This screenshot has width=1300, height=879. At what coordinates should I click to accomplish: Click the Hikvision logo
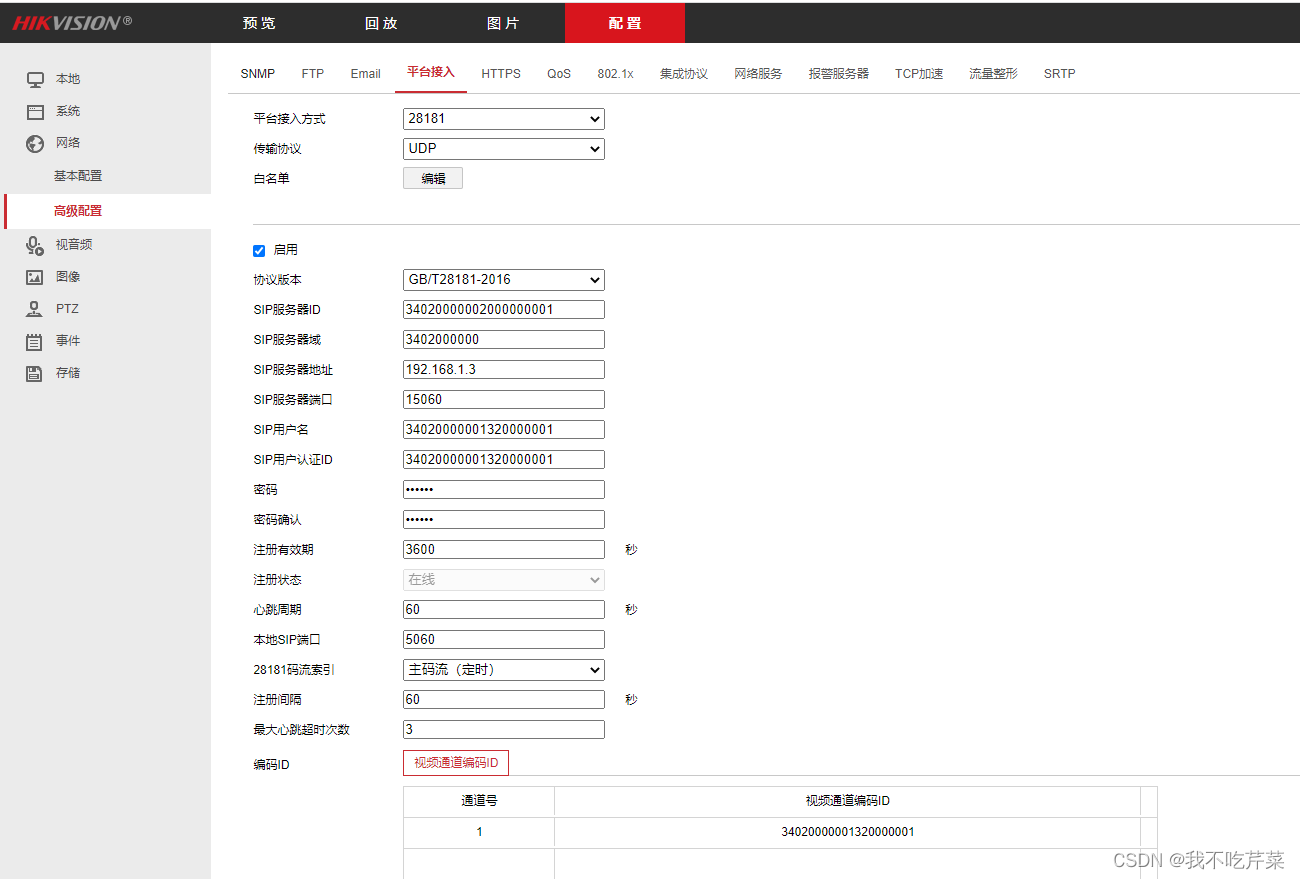coord(72,22)
